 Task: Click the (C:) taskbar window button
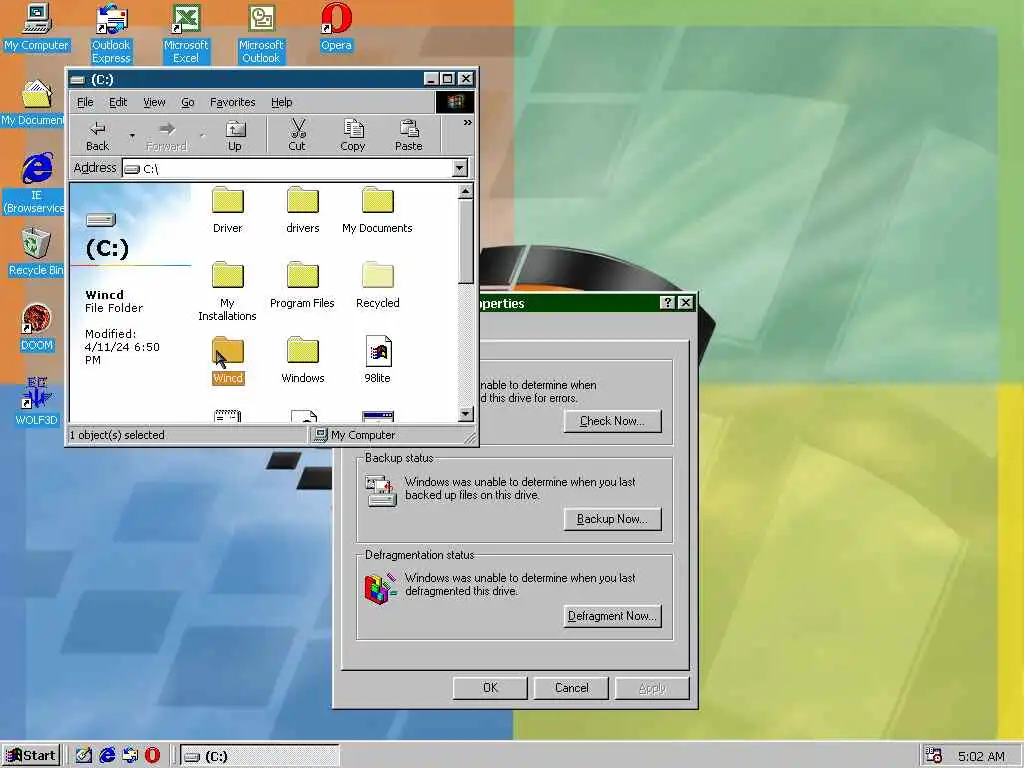[260, 756]
